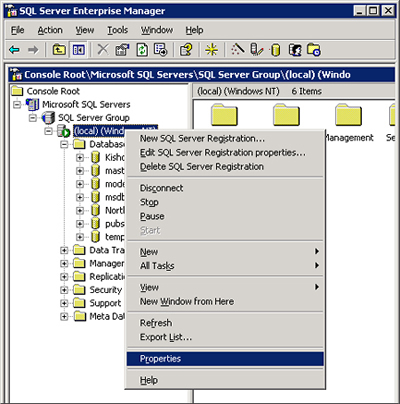
Task: Open the Window menu
Action: (x=157, y=30)
